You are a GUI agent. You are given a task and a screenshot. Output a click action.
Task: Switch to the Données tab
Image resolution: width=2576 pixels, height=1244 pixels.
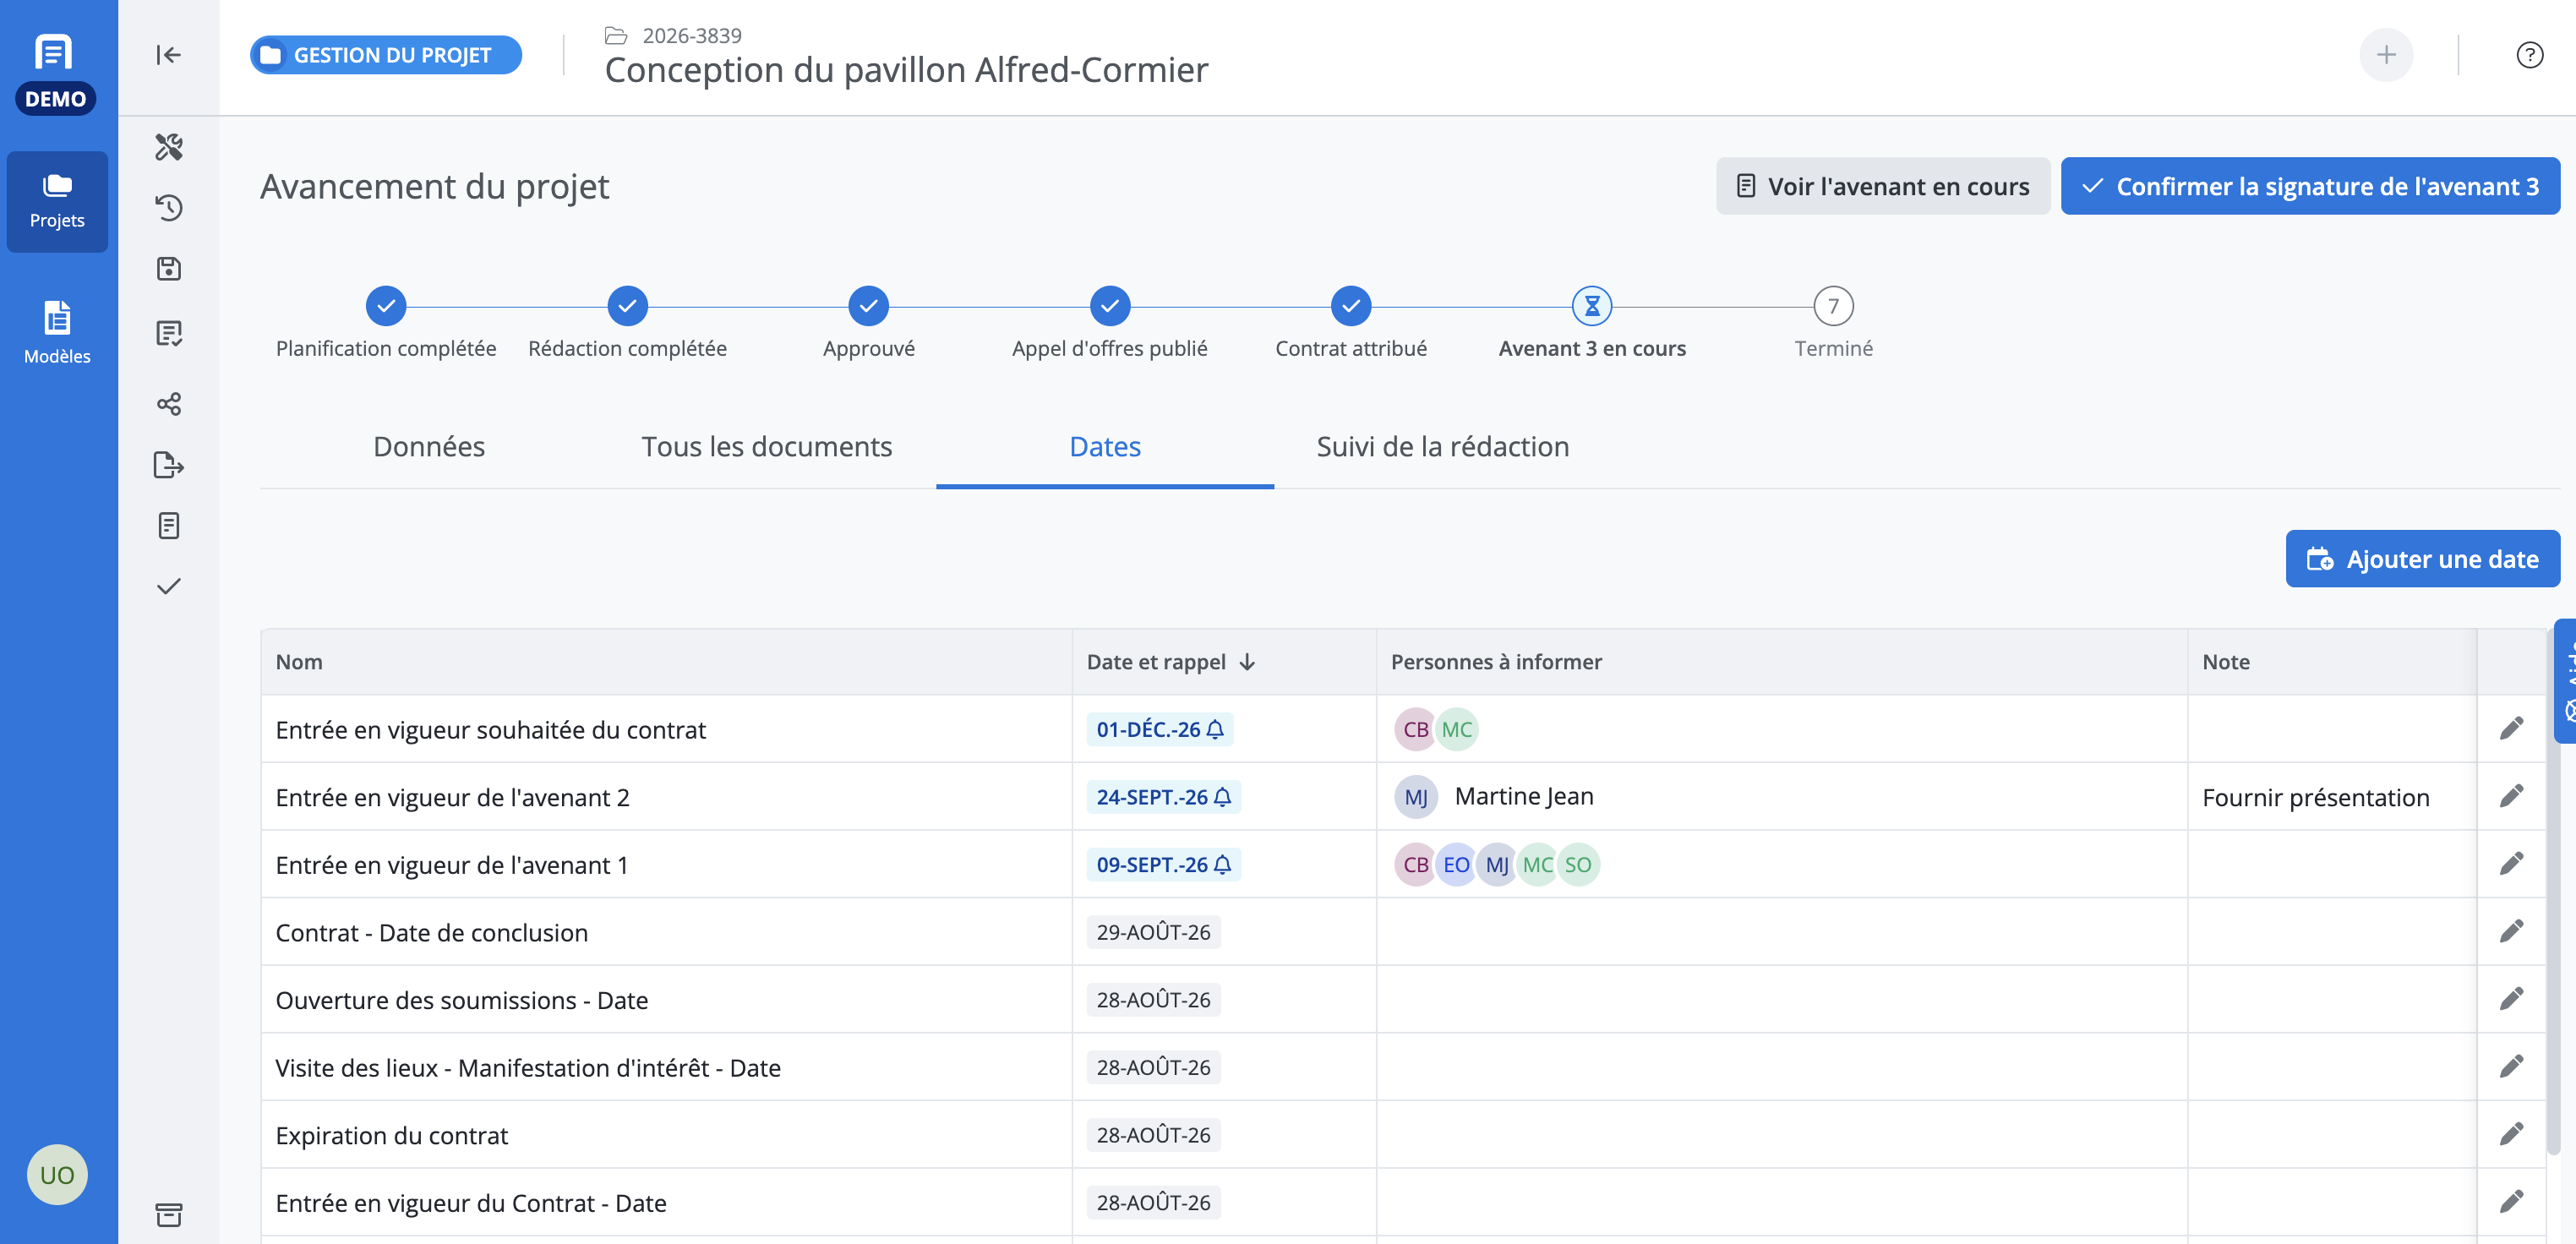429,447
